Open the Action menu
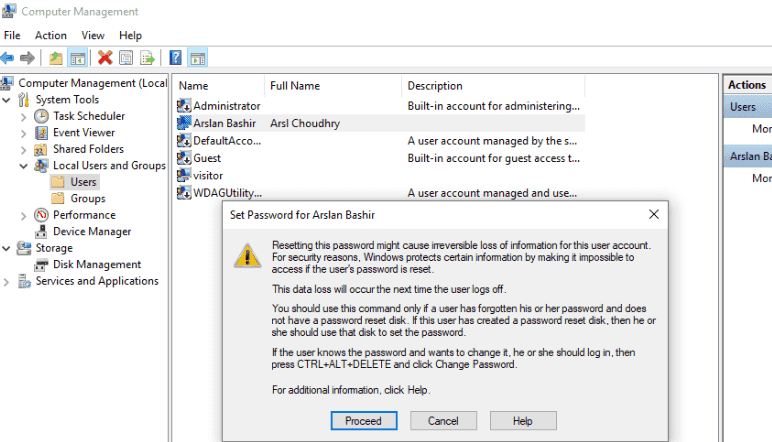Image resolution: width=772 pixels, height=442 pixels. pyautogui.click(x=51, y=35)
